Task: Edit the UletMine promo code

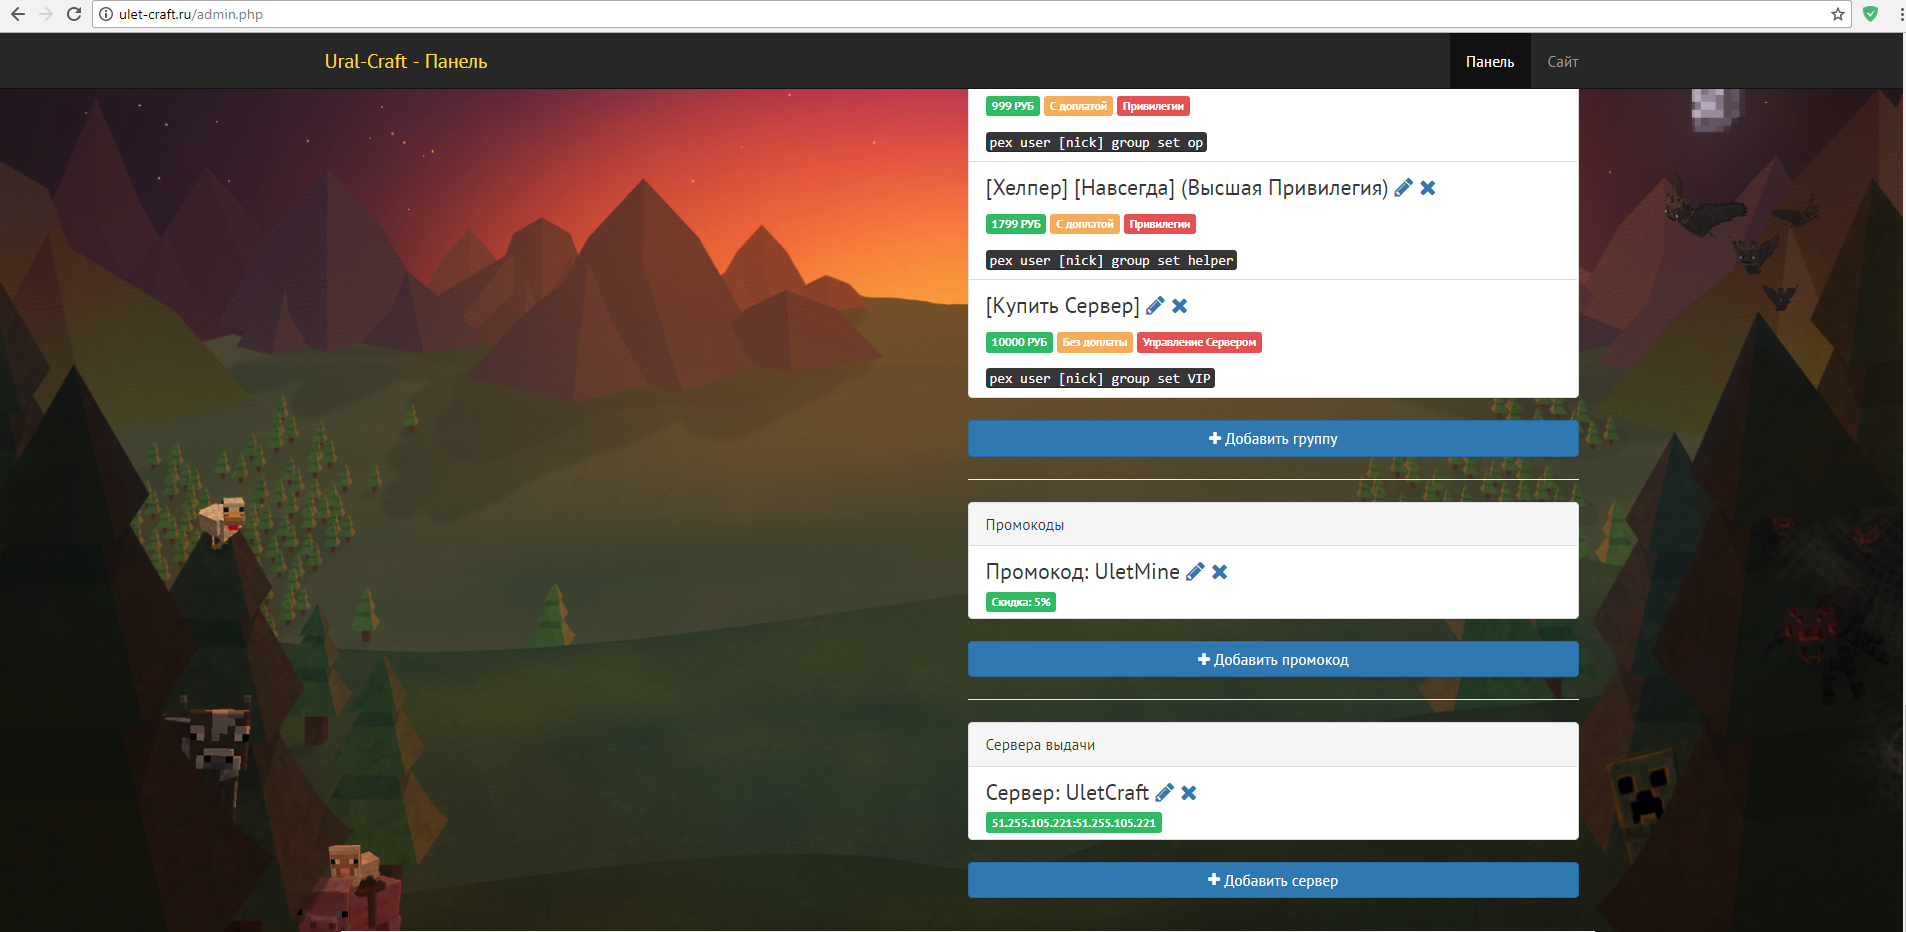Action: coord(1195,572)
